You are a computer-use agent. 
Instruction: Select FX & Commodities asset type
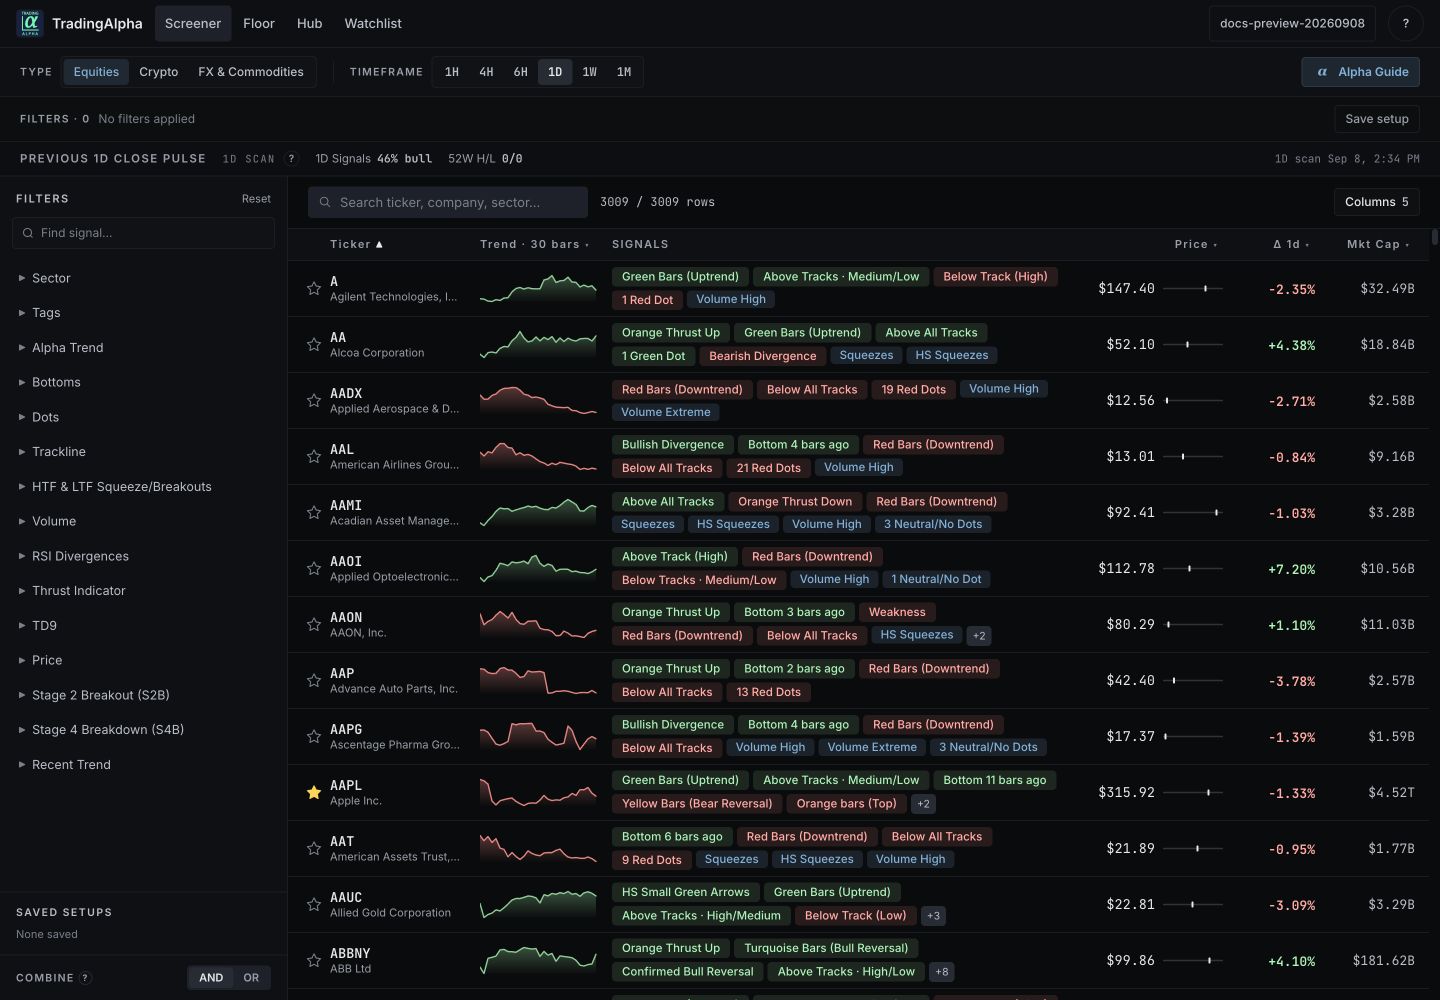pos(251,72)
